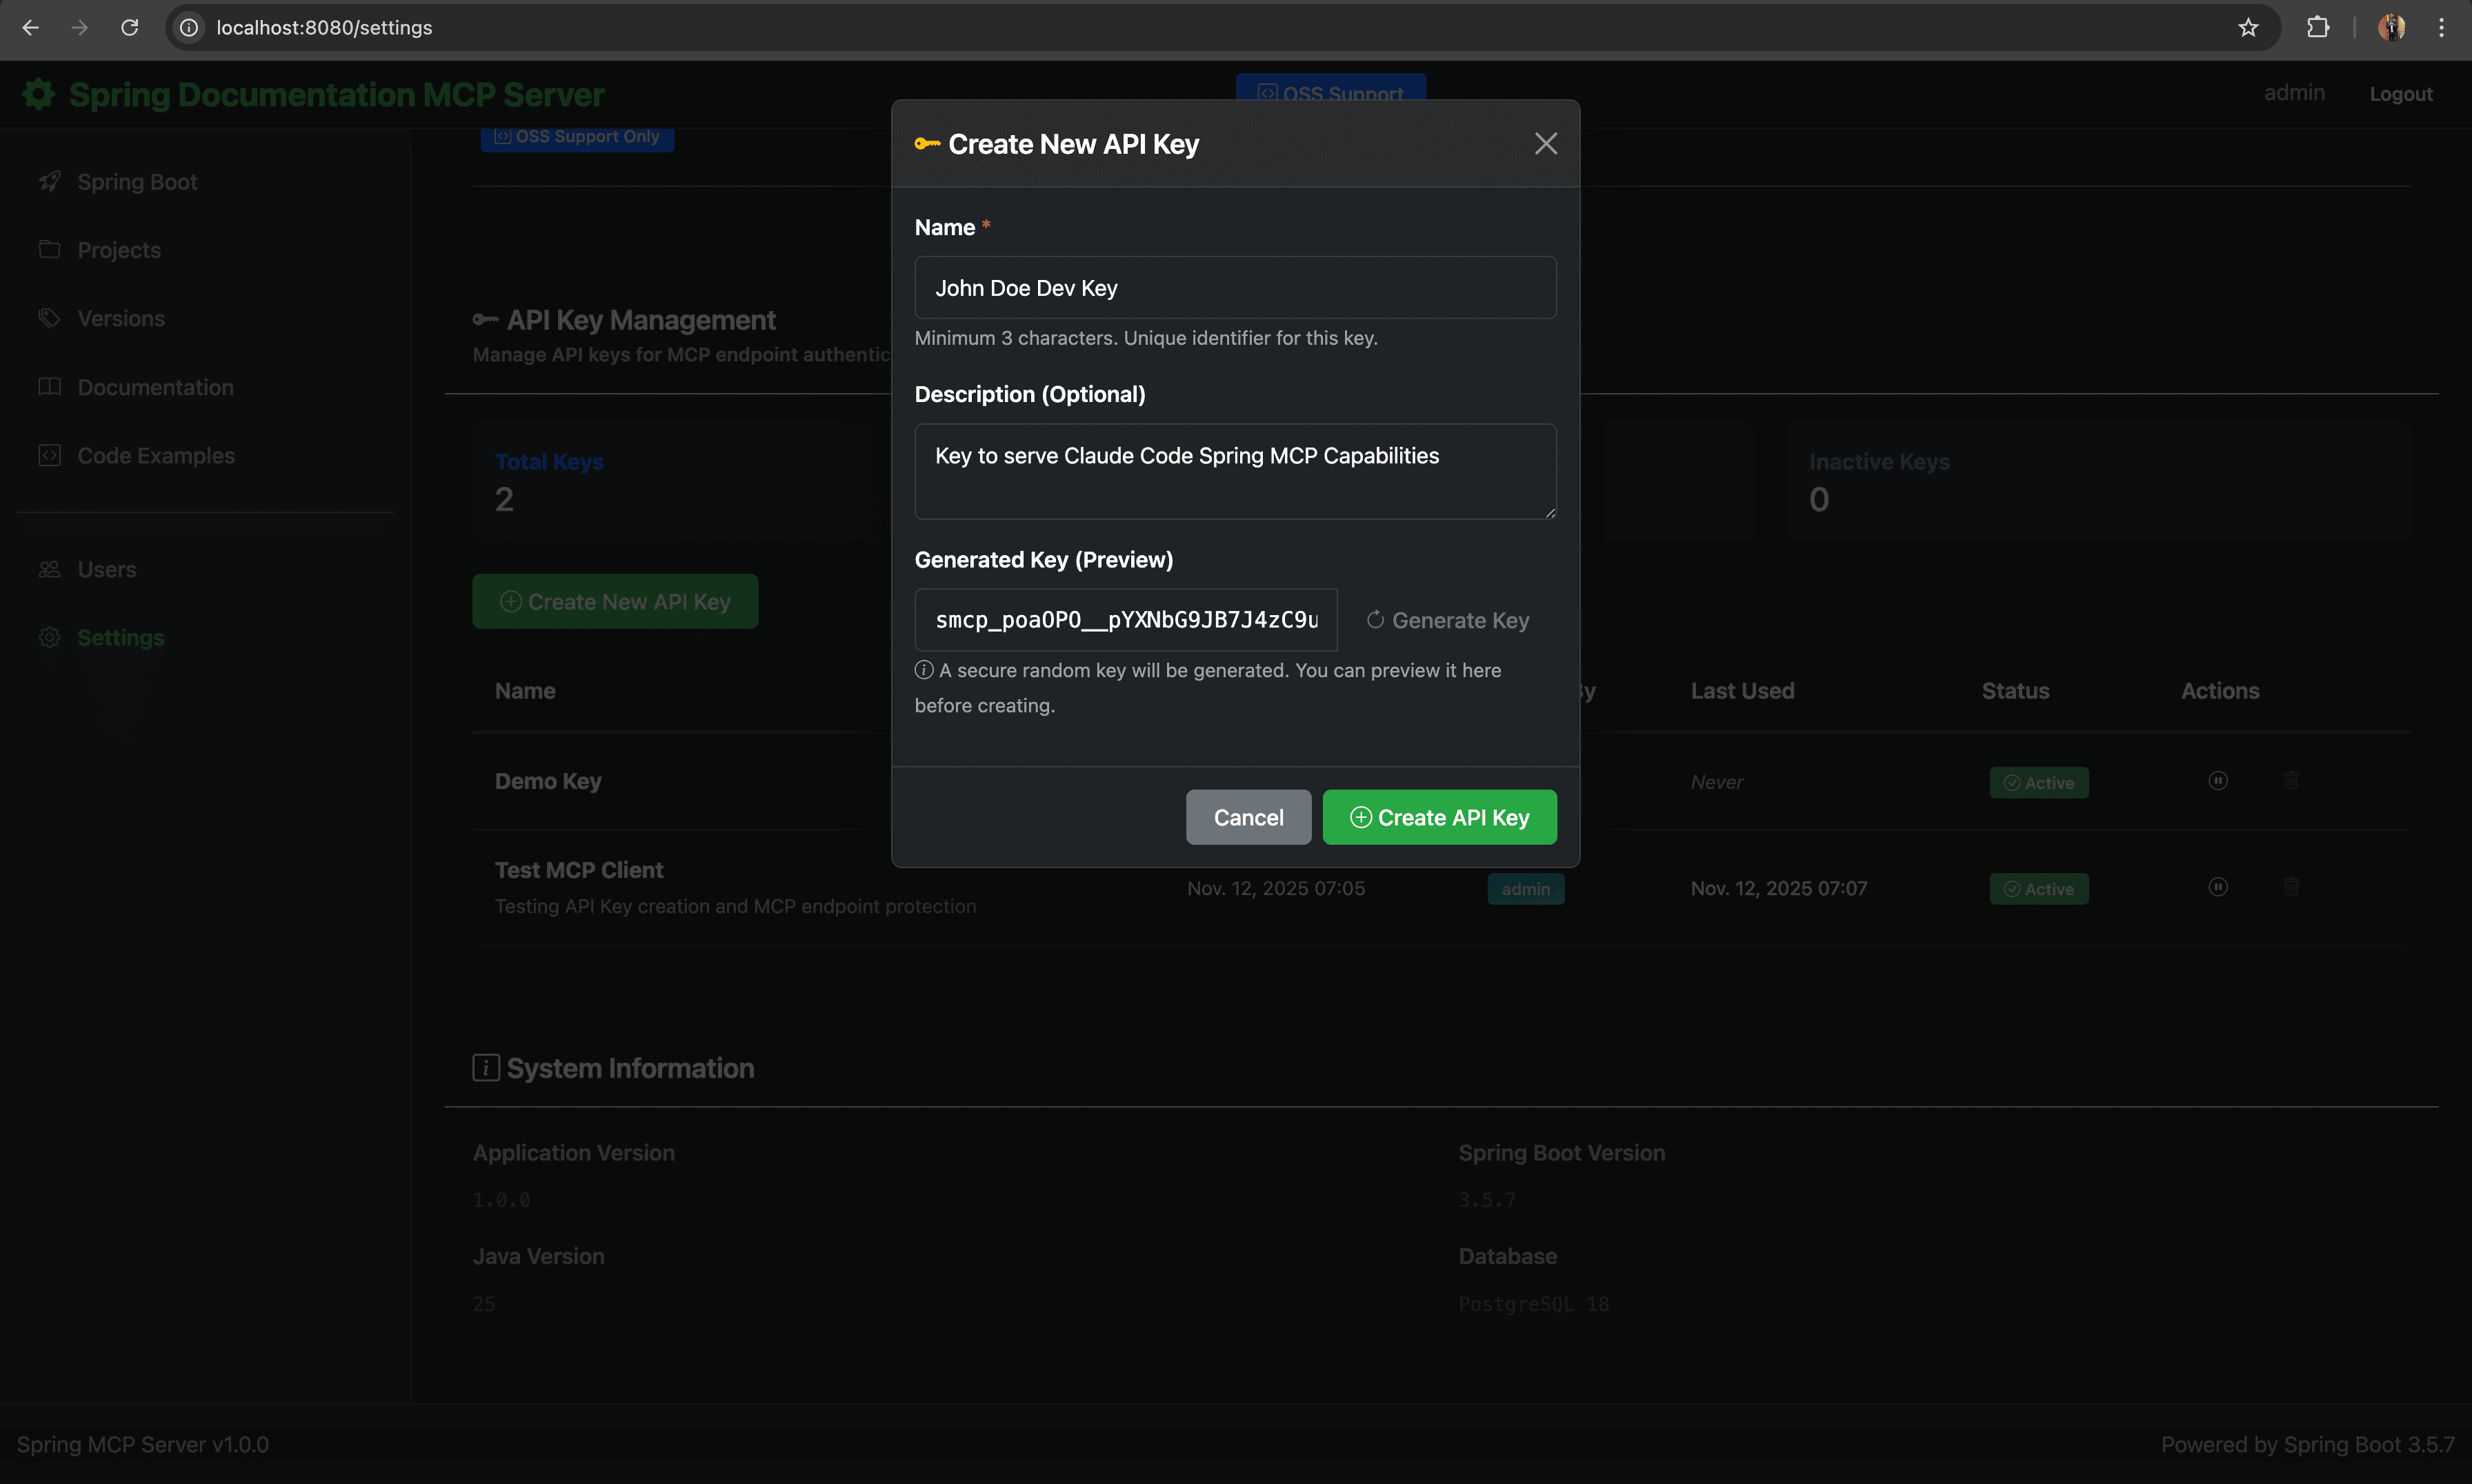Click the Projects folder icon
Viewport: 2472px width, 1484px height.
50,249
